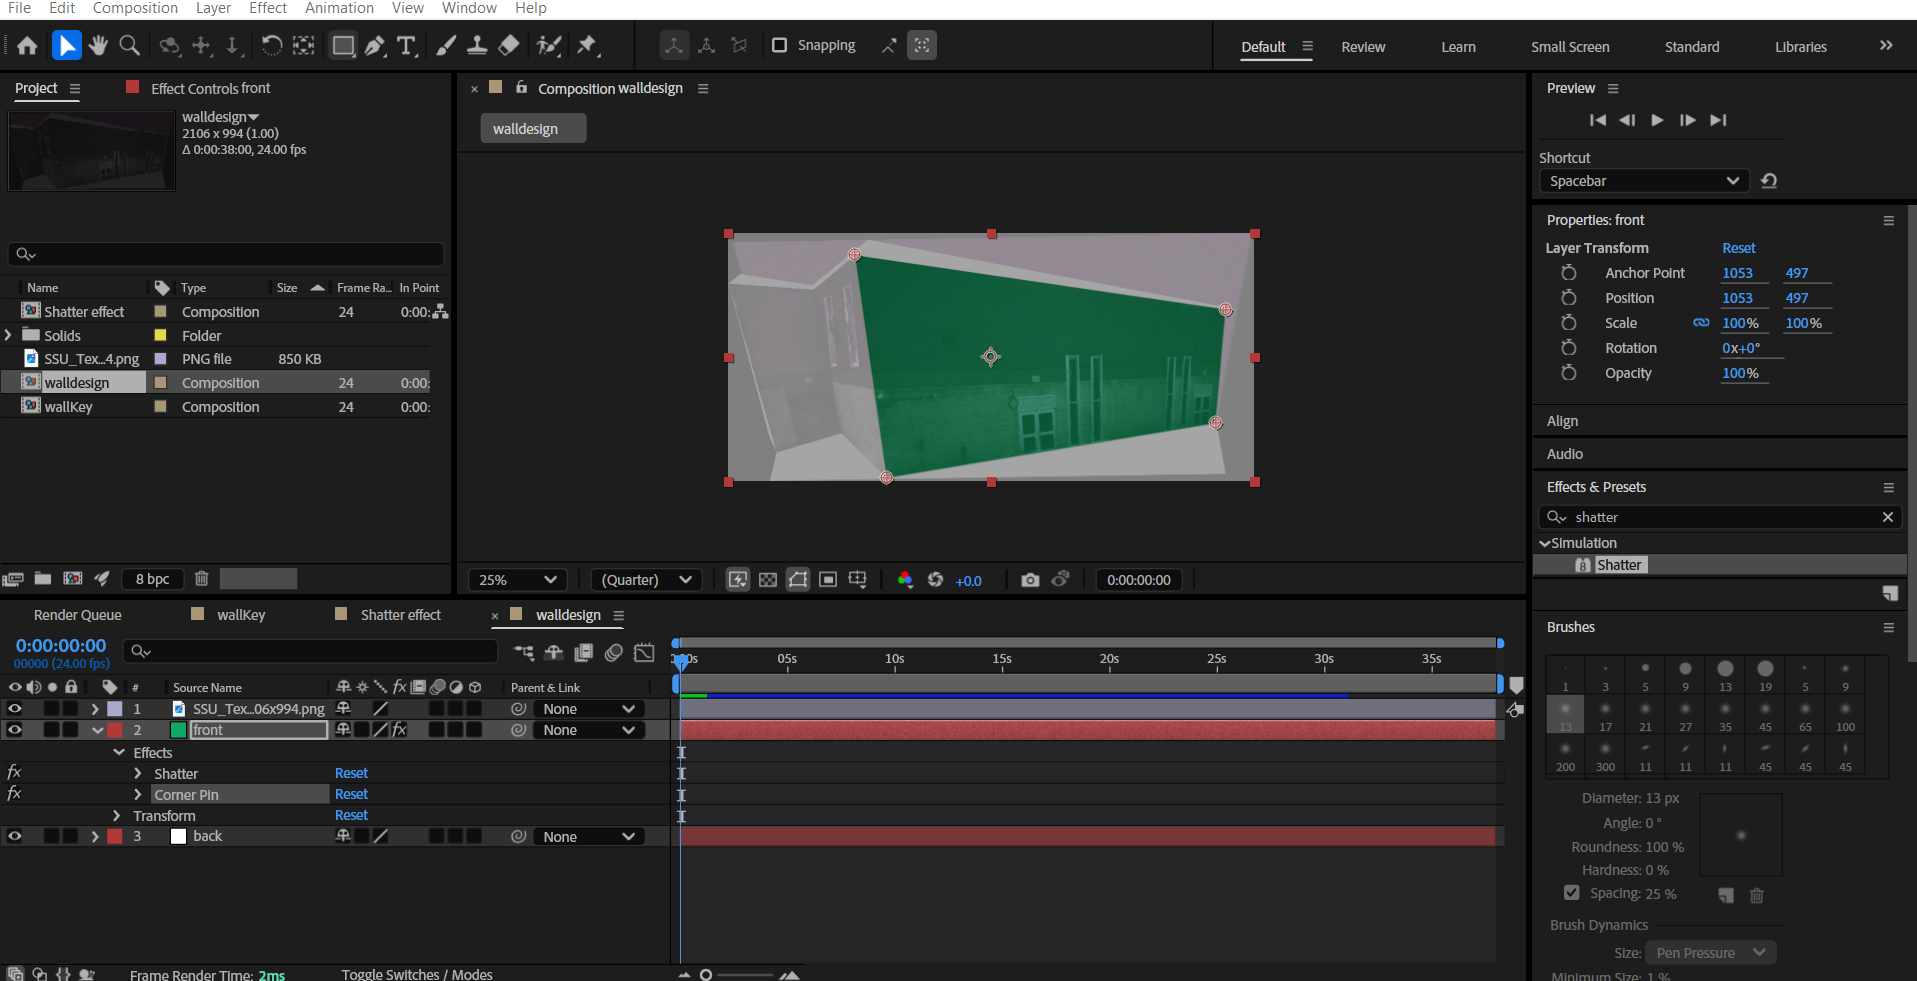Enable the Snapping checkbox

(780, 45)
